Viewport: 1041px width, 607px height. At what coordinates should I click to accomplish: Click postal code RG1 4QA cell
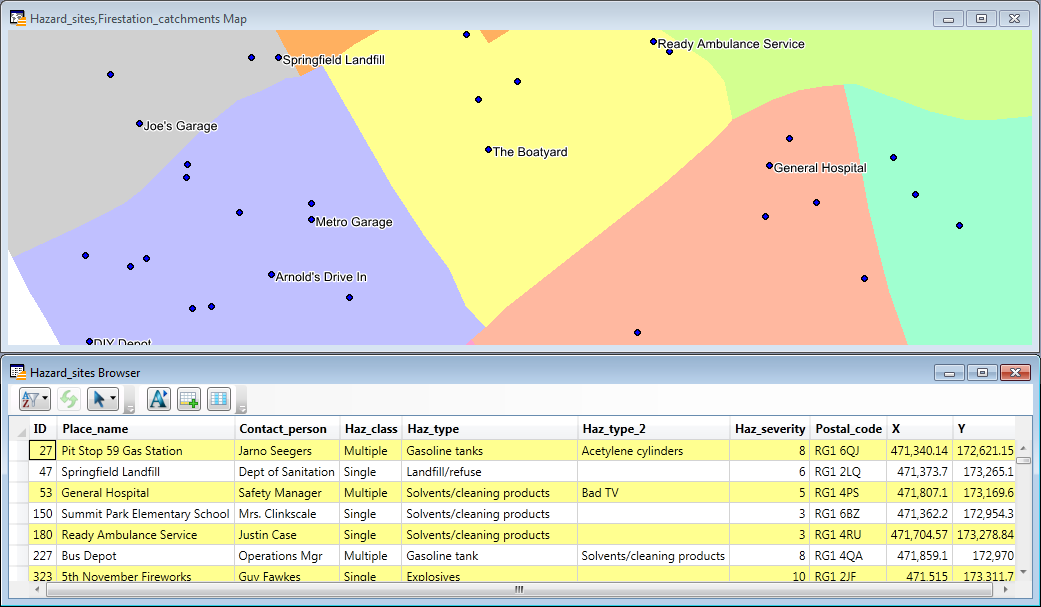pyautogui.click(x=848, y=556)
